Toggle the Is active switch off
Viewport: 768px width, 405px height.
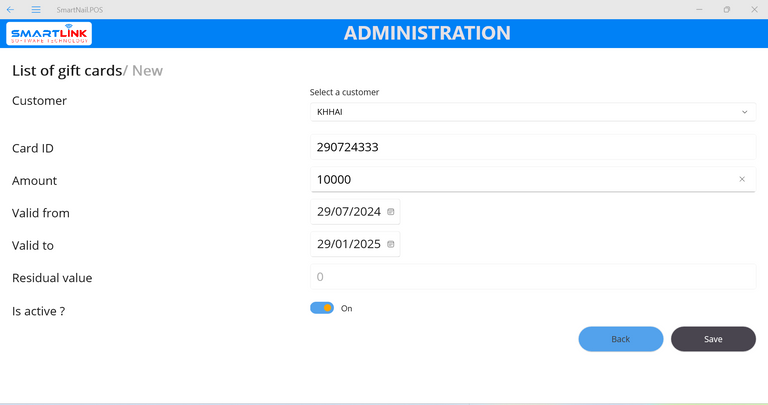coord(322,308)
